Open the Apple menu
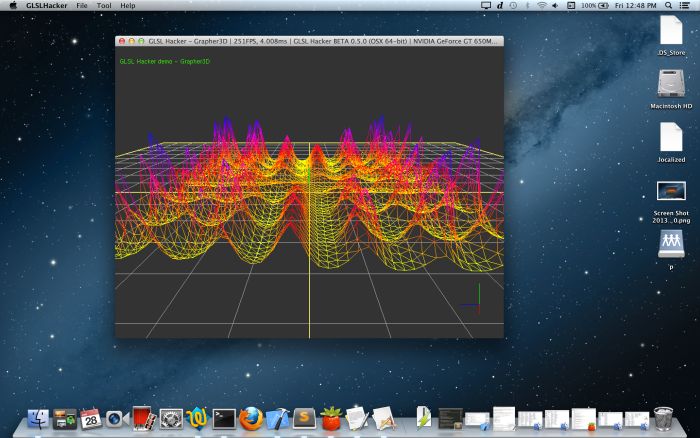 pyautogui.click(x=13, y=5)
